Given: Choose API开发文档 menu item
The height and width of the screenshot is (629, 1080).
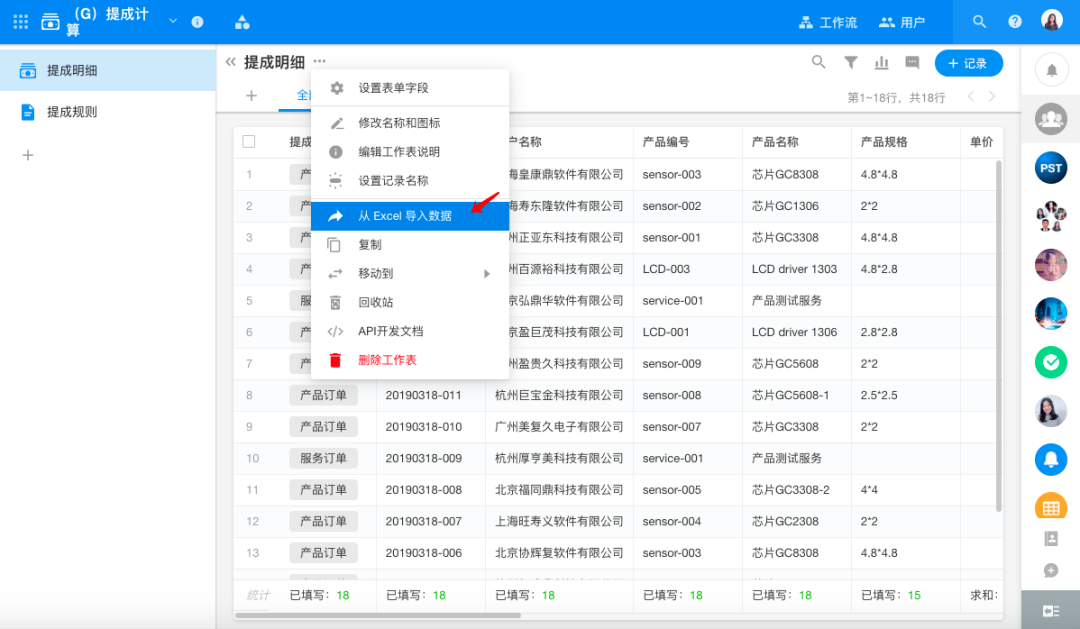Looking at the screenshot, I should pos(410,331).
